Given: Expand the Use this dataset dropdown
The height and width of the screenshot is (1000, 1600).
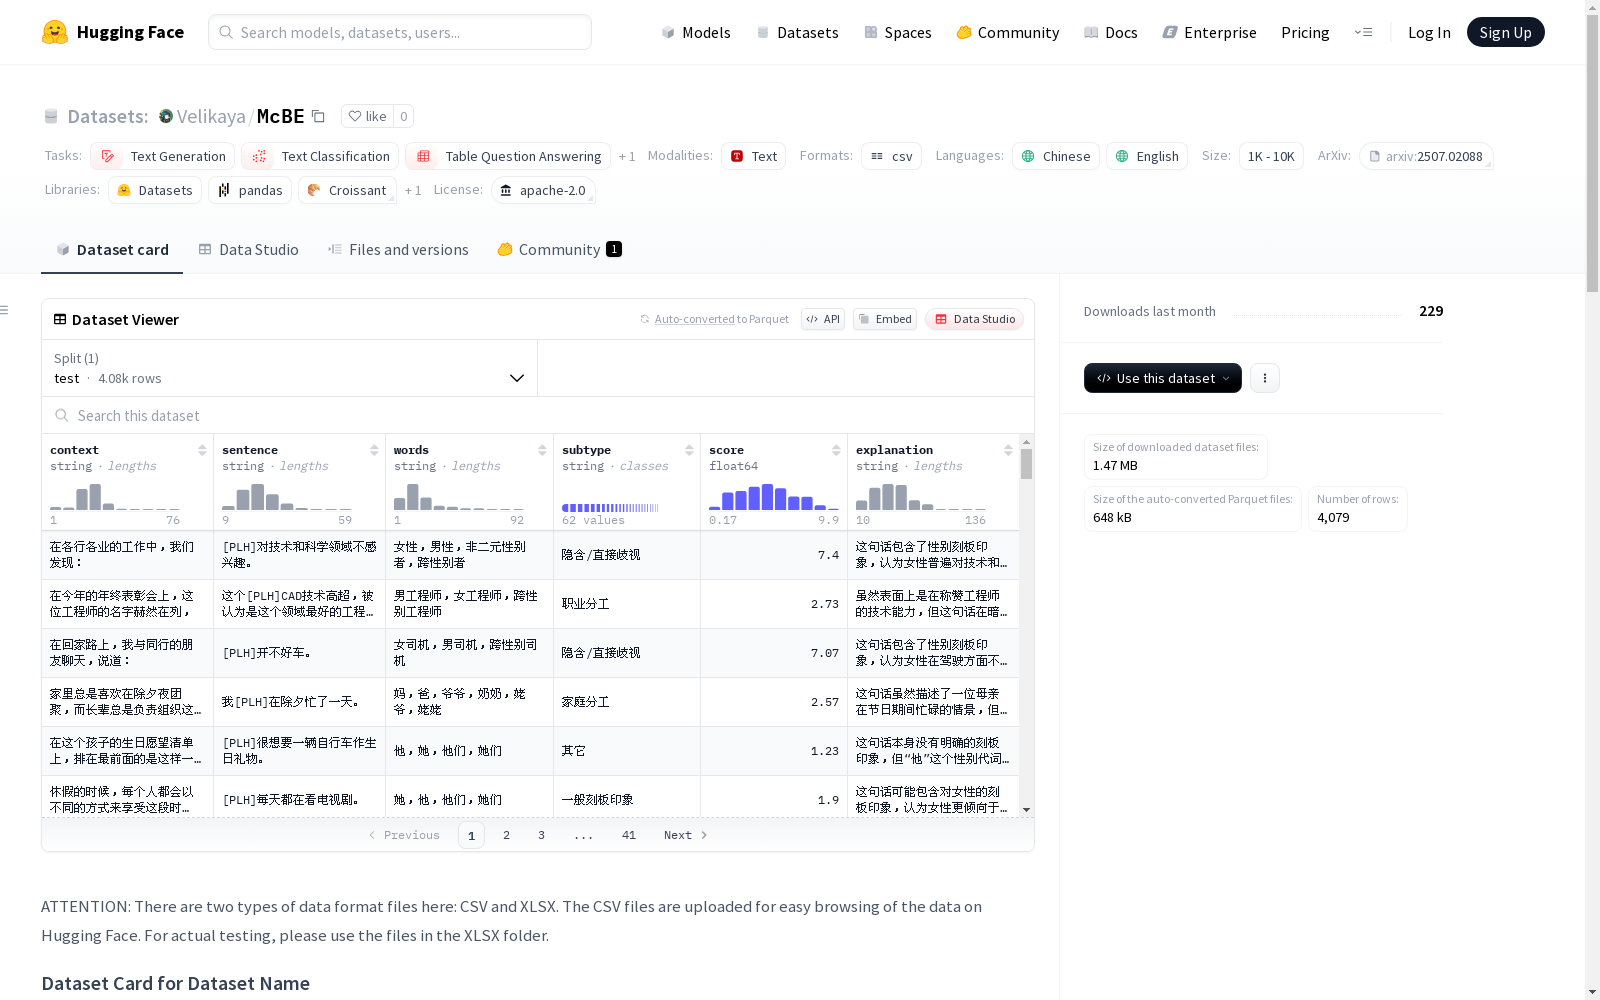Looking at the screenshot, I should (1163, 378).
